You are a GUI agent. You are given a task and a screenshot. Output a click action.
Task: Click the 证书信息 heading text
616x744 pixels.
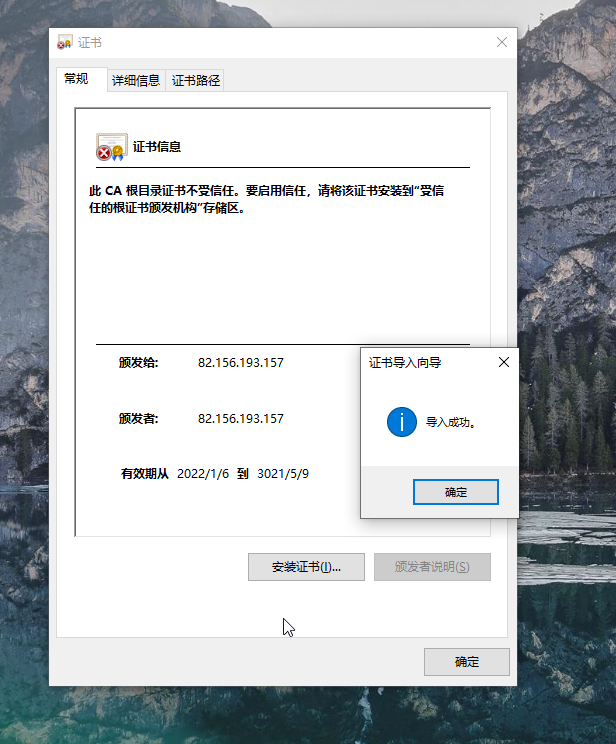pos(157,147)
